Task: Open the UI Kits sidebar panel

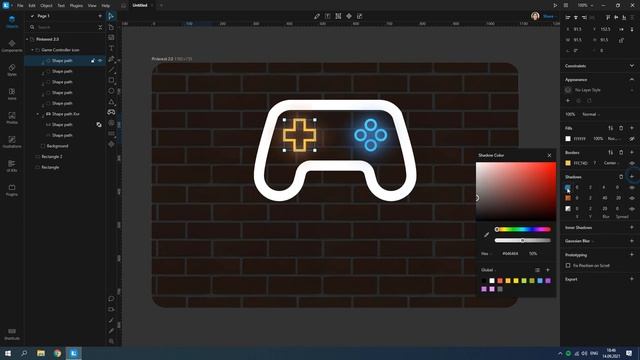Action: (x=12, y=166)
